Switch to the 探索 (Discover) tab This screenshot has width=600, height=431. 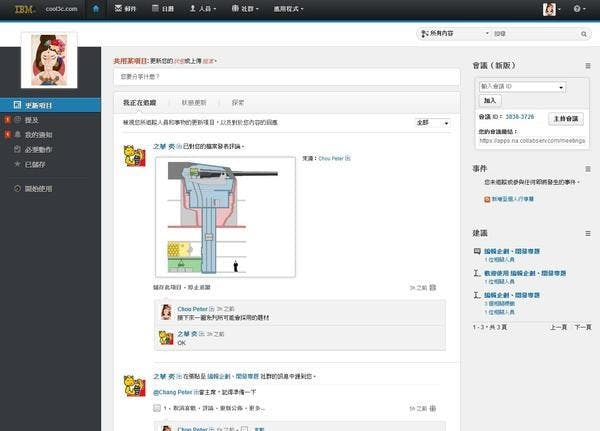[238, 103]
